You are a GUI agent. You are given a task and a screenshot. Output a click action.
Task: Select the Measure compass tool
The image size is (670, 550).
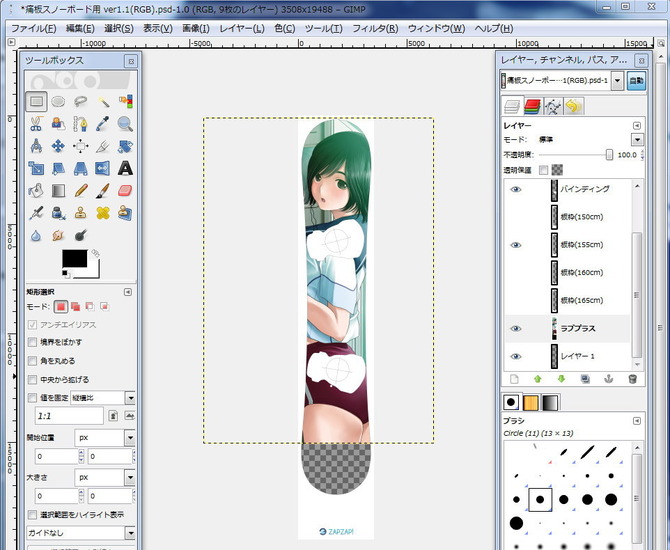pyautogui.click(x=36, y=146)
